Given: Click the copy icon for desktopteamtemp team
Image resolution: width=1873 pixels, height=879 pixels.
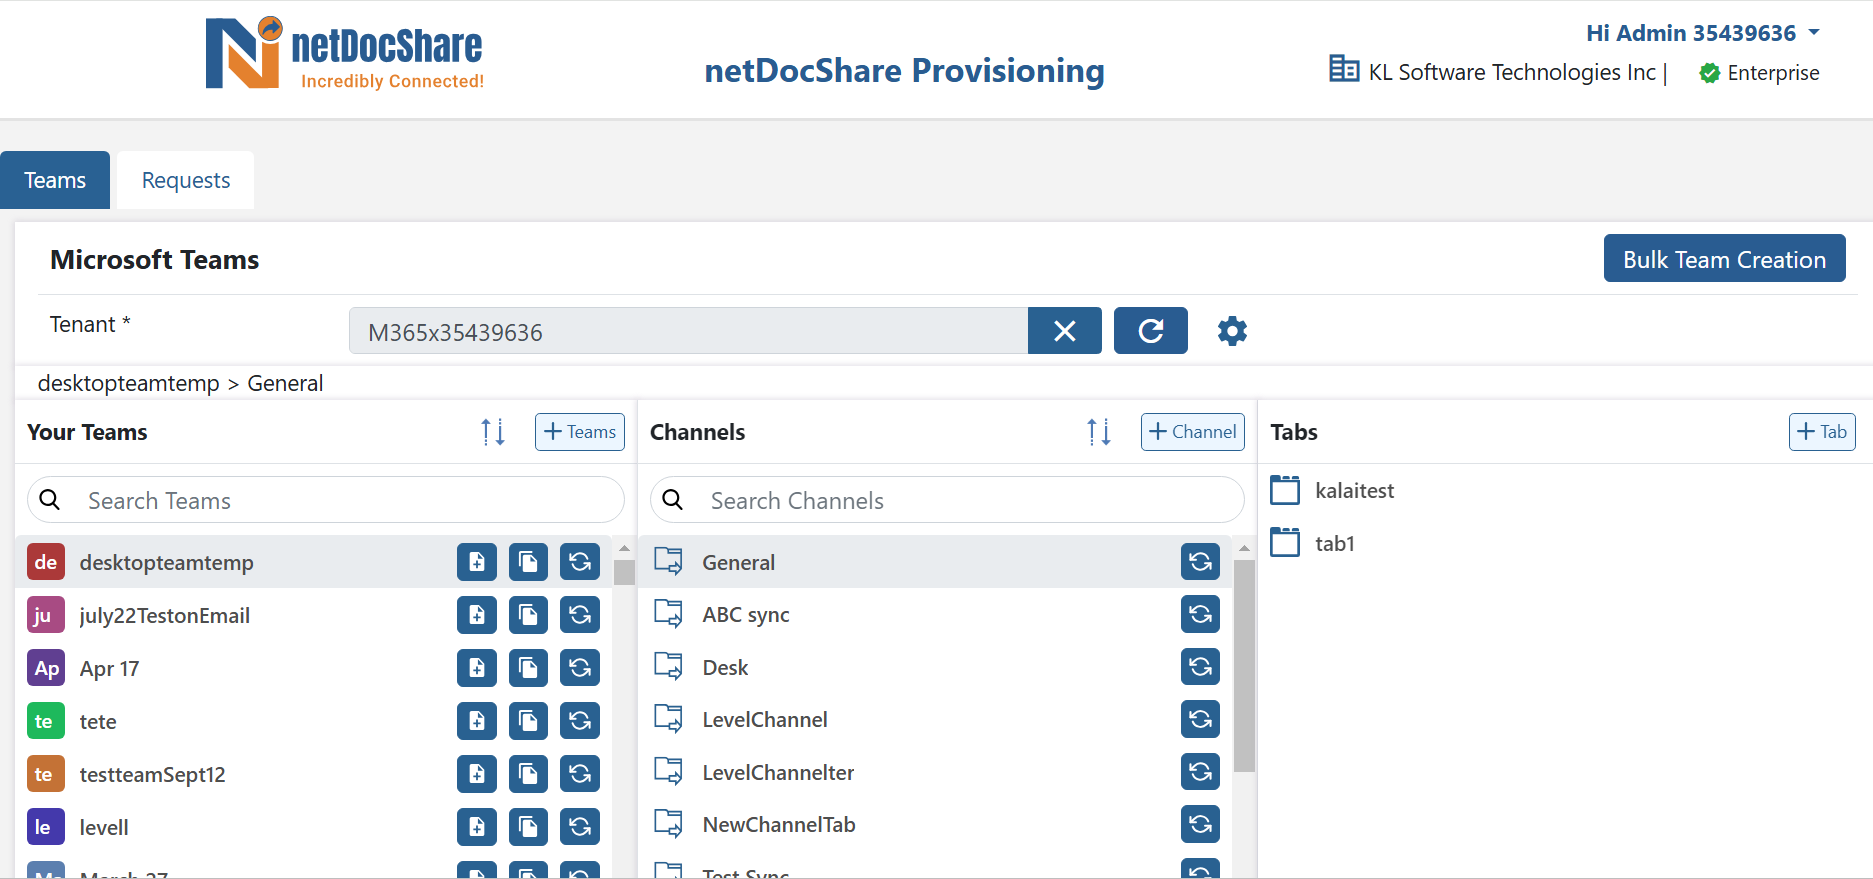Looking at the screenshot, I should 528,562.
